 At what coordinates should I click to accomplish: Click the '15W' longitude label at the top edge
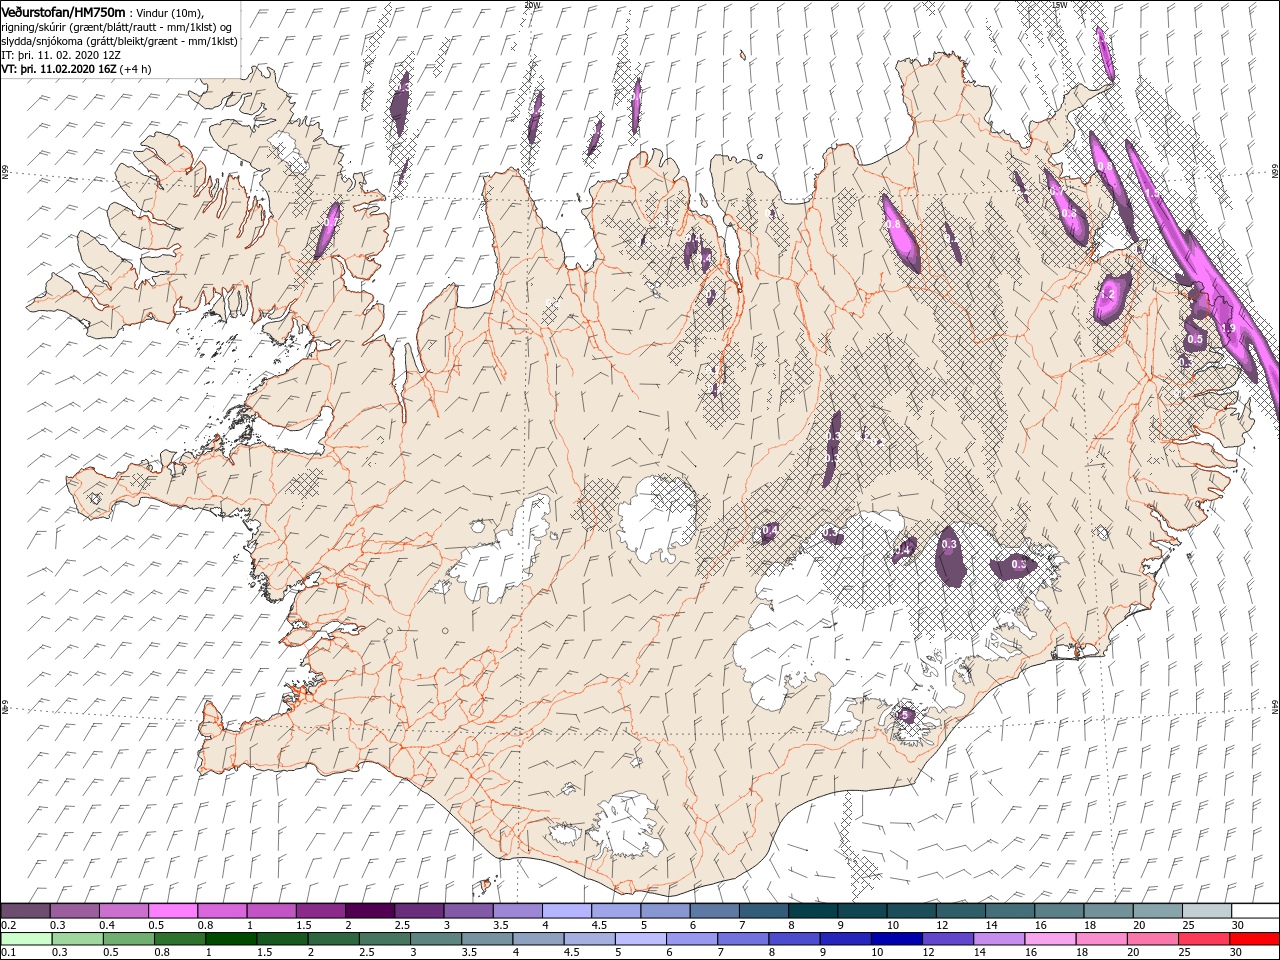(1060, 5)
